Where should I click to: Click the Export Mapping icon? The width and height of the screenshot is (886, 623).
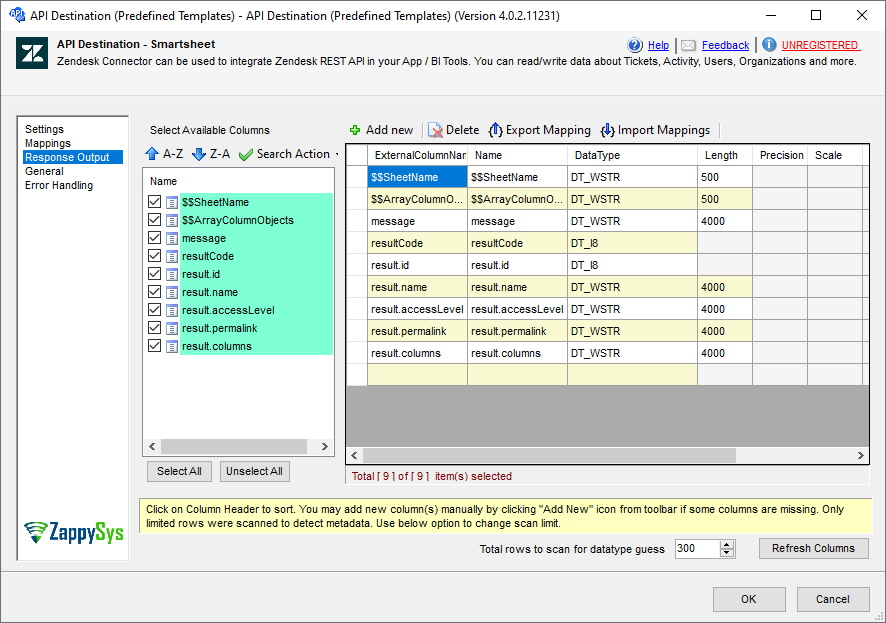(496, 130)
